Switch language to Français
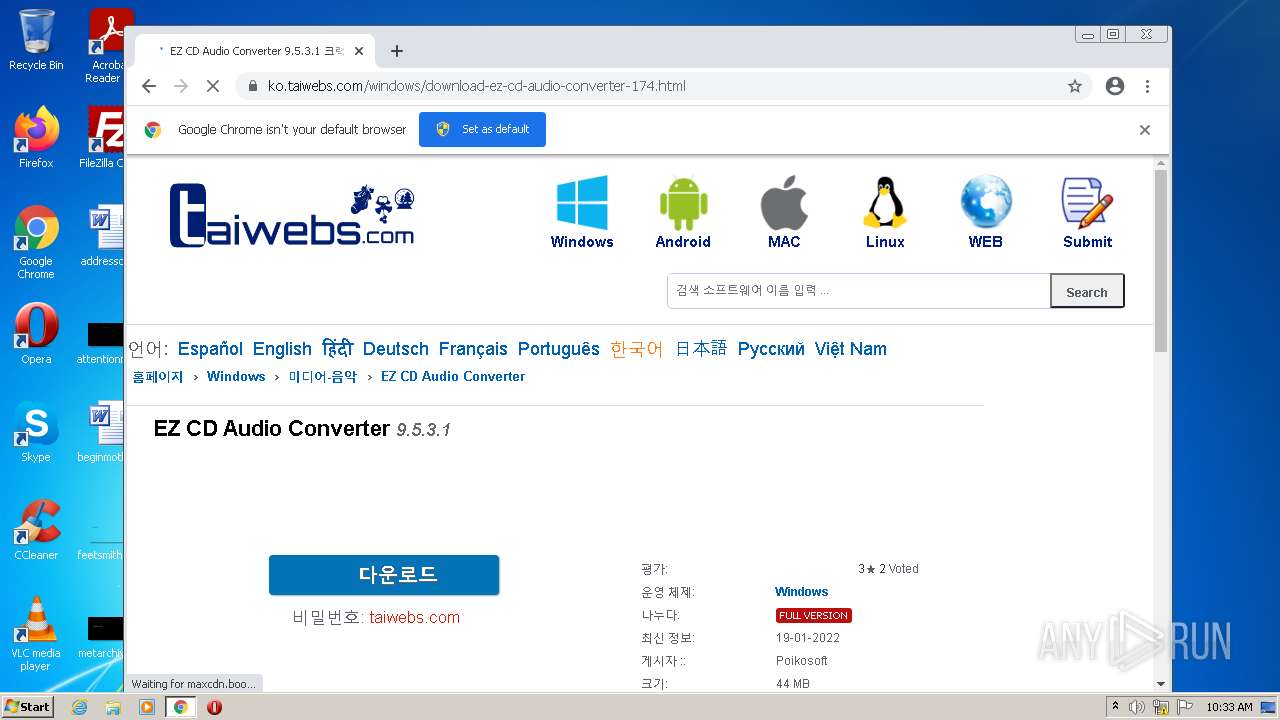Viewport: 1280px width, 720px height. point(473,349)
